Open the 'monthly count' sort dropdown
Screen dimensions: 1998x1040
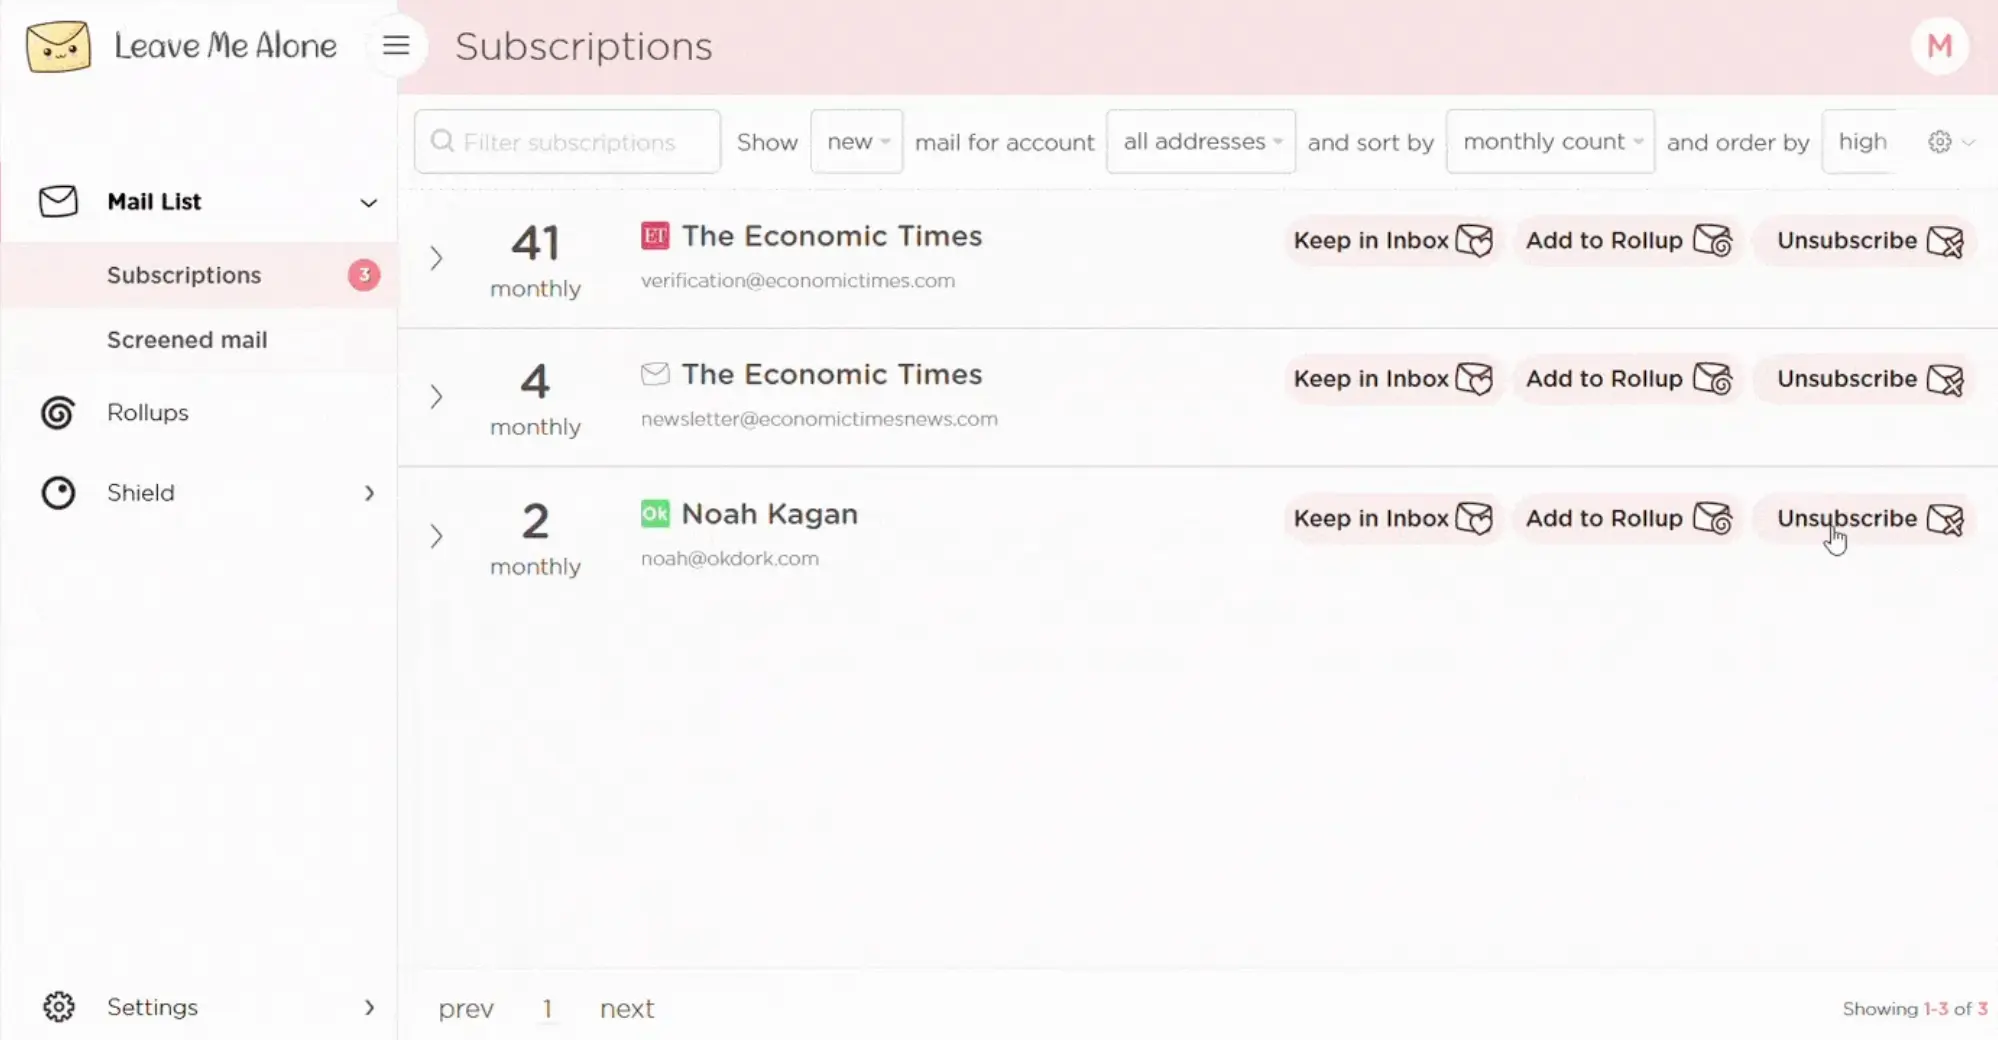1550,142
